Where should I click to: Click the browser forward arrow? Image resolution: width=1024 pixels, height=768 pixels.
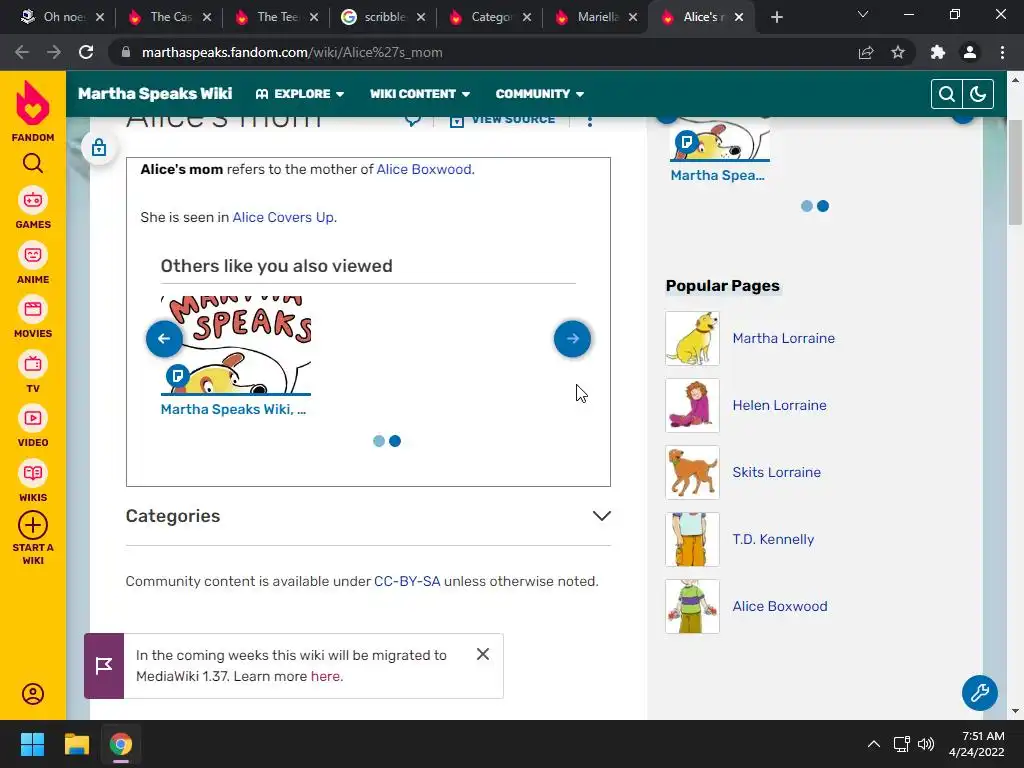tap(54, 52)
